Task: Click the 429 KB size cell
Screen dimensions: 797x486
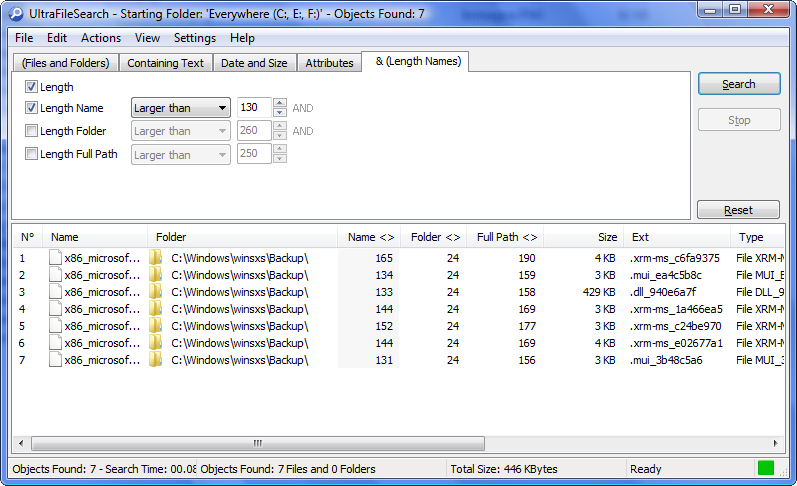Action: coord(599,292)
